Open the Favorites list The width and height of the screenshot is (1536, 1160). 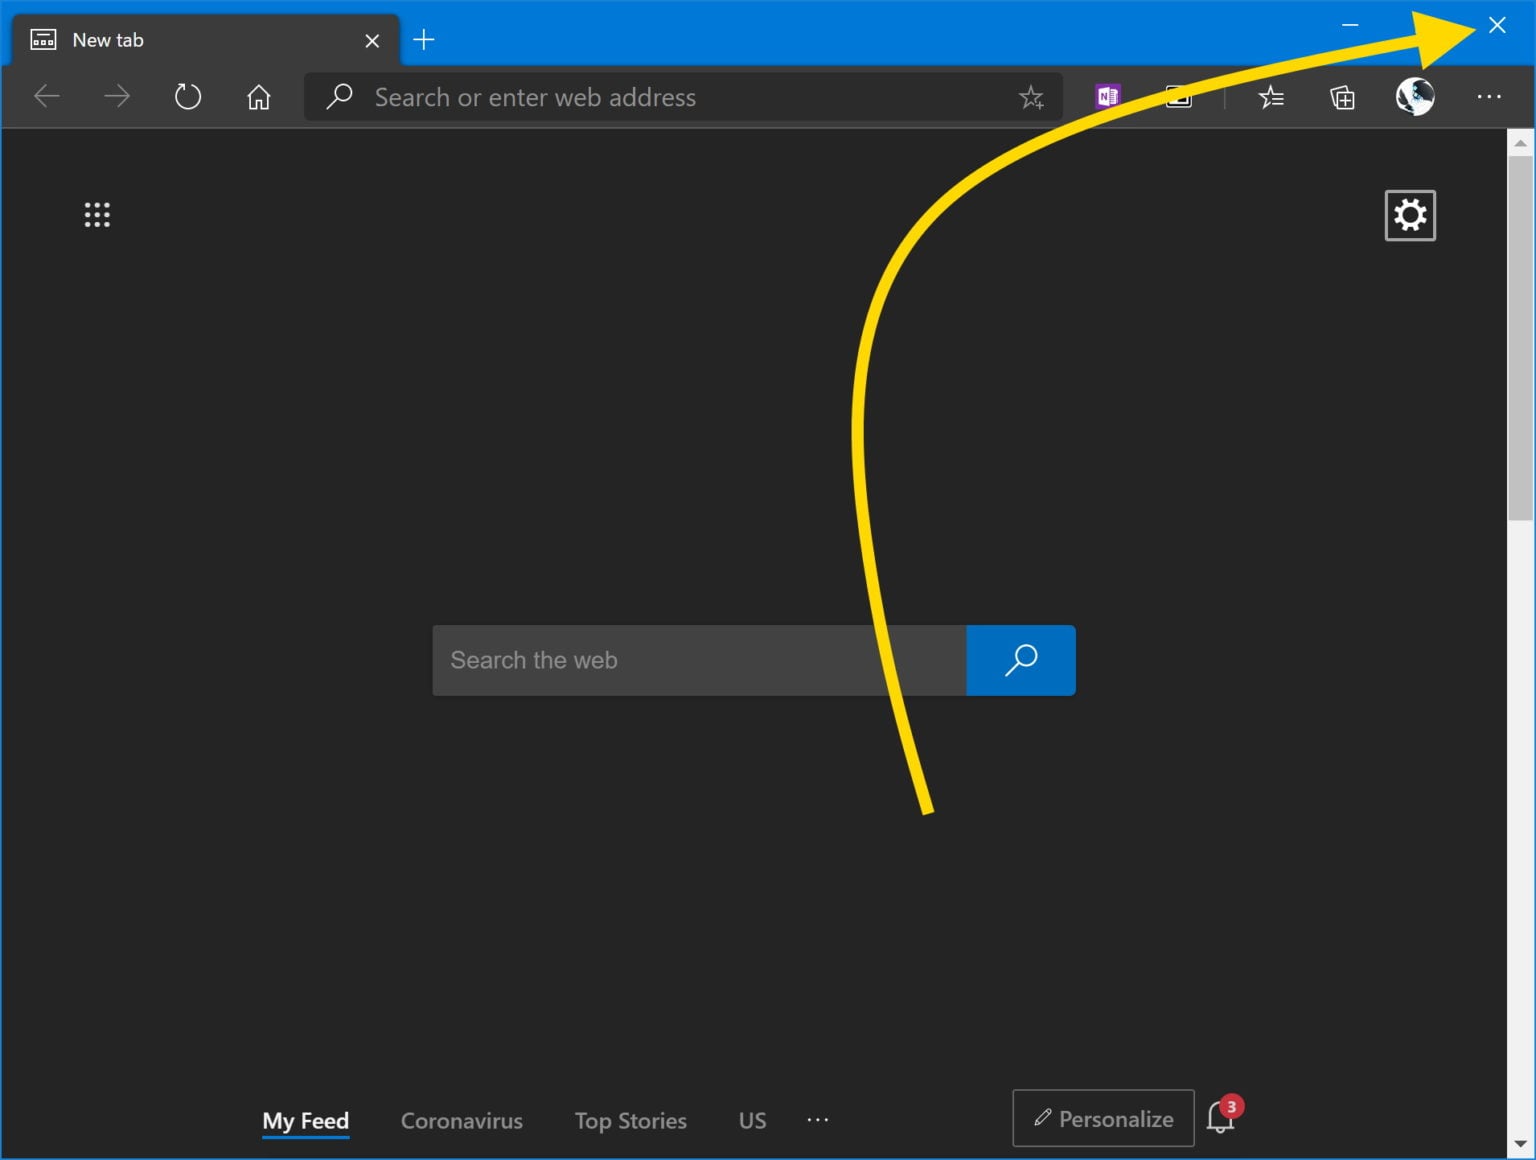pyautogui.click(x=1271, y=96)
